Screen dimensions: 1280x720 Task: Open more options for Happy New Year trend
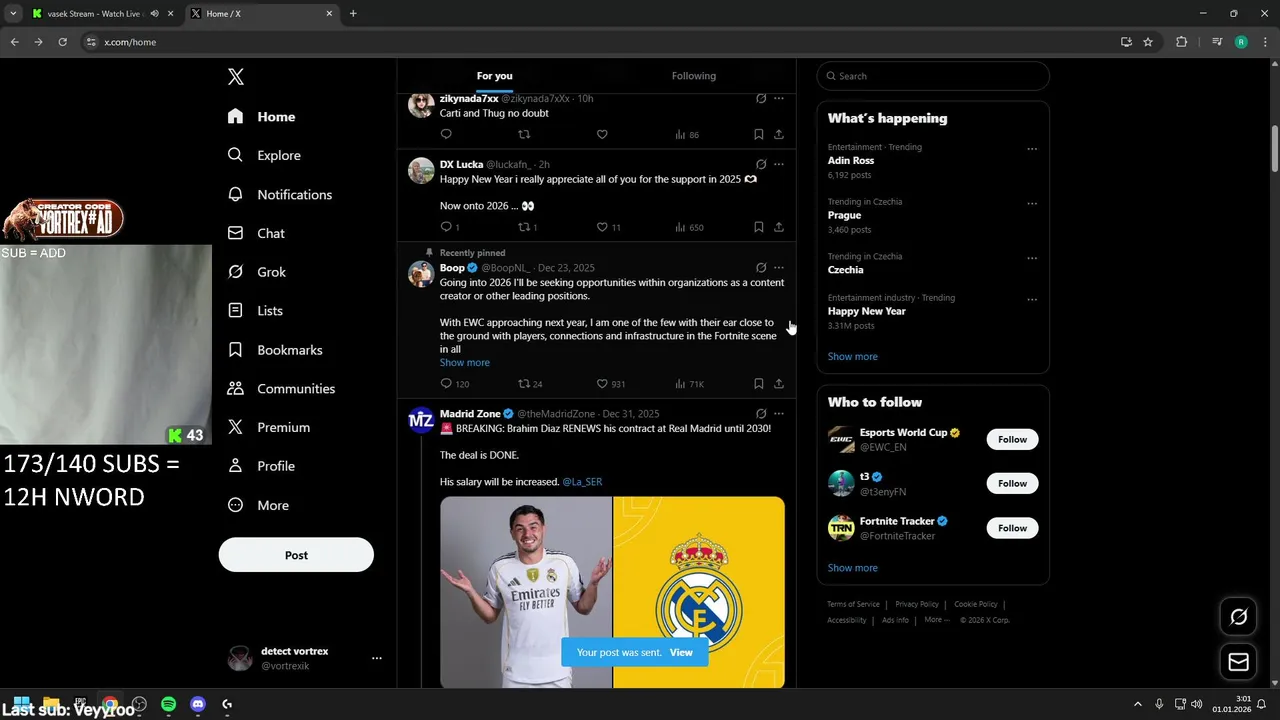point(1032,300)
